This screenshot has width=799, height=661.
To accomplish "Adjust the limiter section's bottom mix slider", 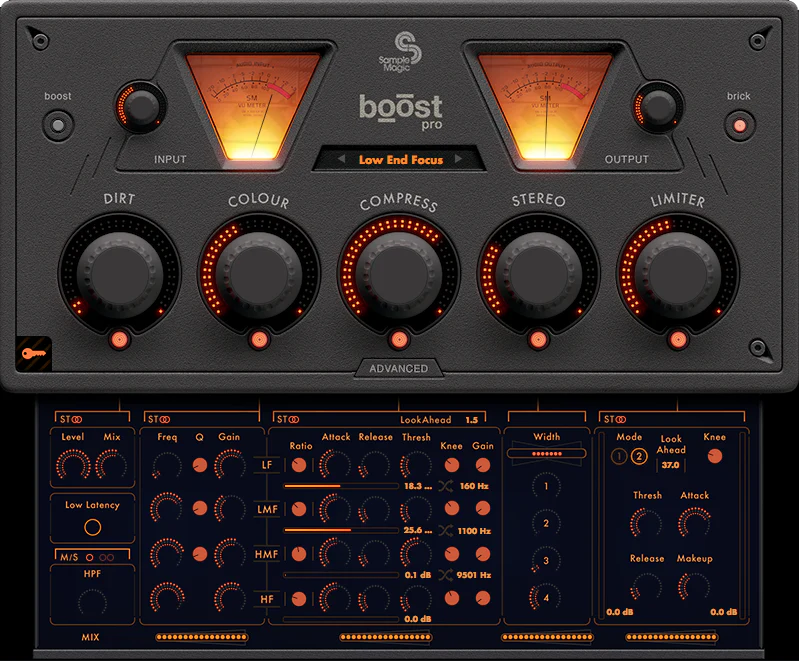I will click(672, 637).
